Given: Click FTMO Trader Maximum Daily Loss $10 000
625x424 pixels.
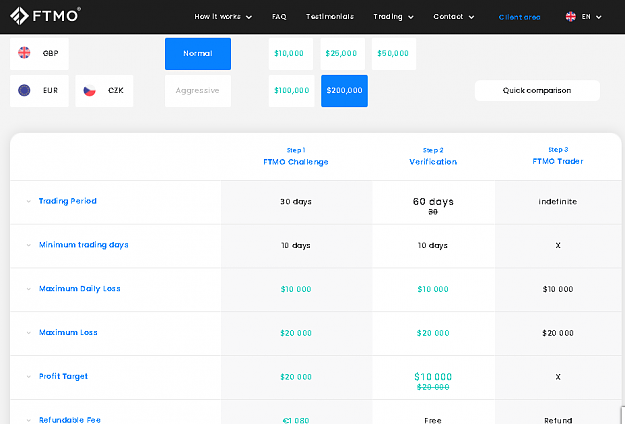Looking at the screenshot, I should point(558,289).
